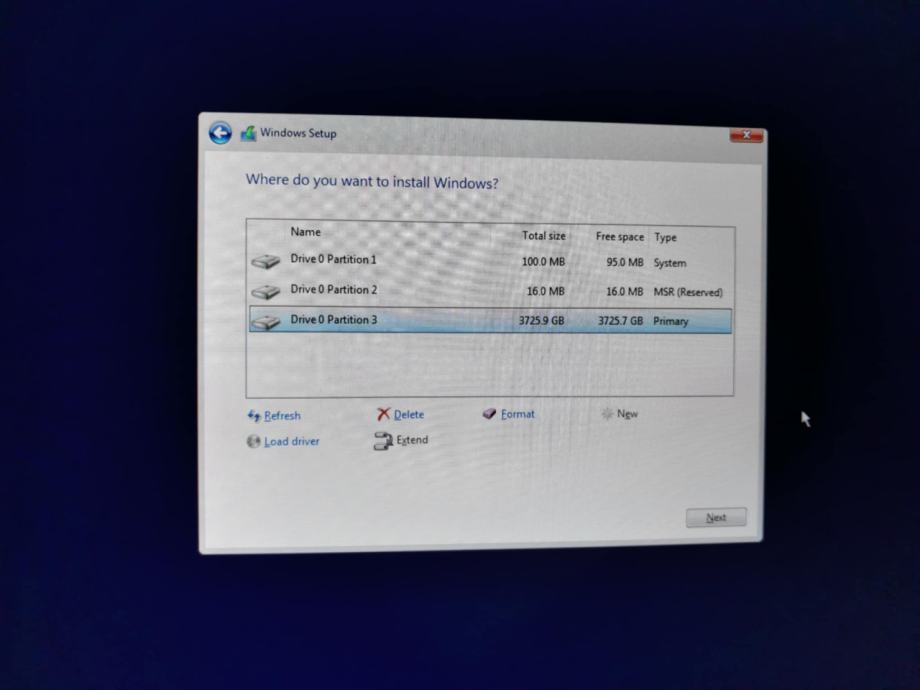Click the Next button
920x690 pixels.
click(x=716, y=518)
